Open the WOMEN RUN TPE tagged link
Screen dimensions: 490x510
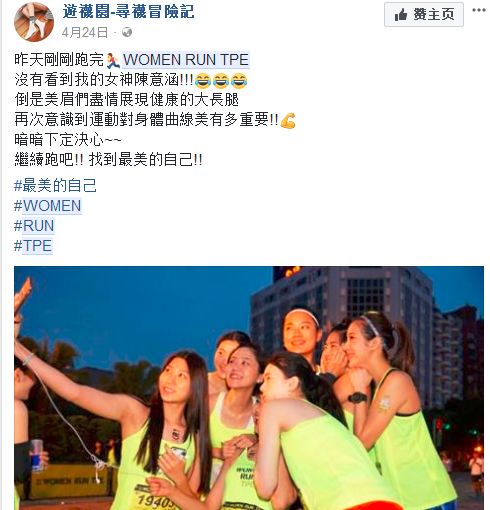(186, 60)
